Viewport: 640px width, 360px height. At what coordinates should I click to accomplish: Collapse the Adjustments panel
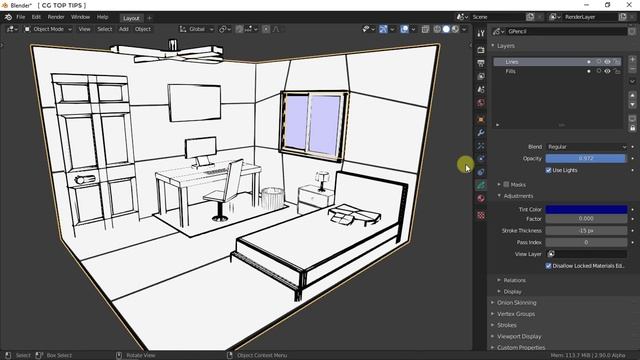[499, 196]
